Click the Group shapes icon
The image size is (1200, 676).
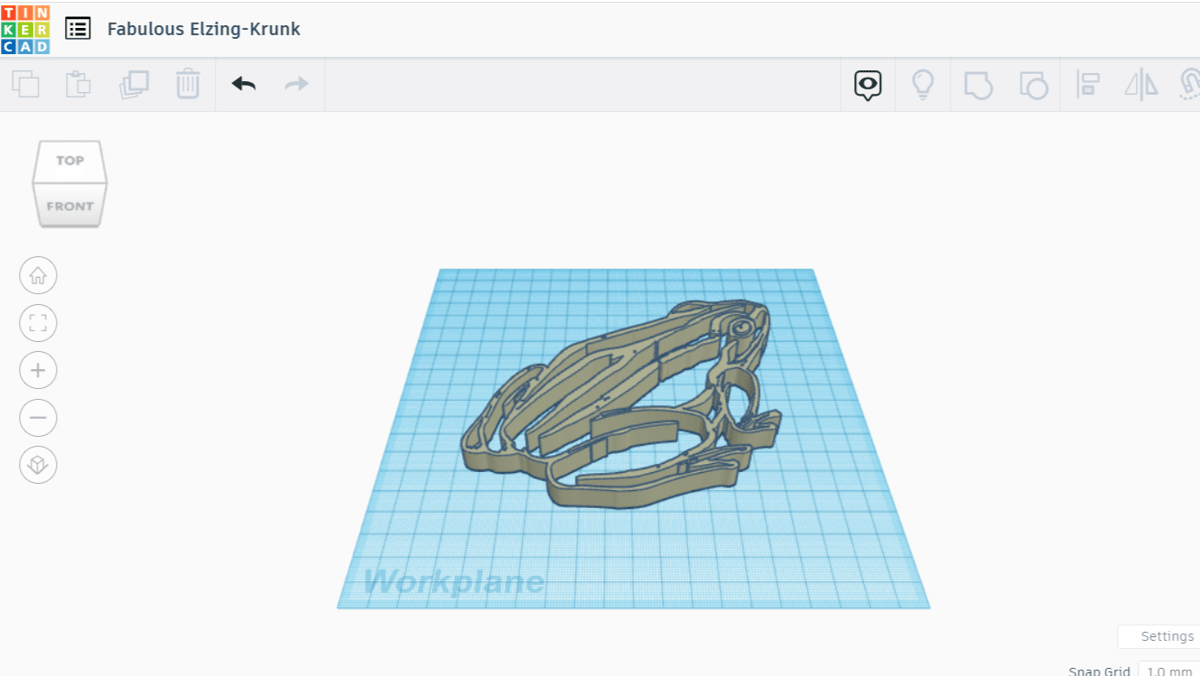[x=978, y=85]
